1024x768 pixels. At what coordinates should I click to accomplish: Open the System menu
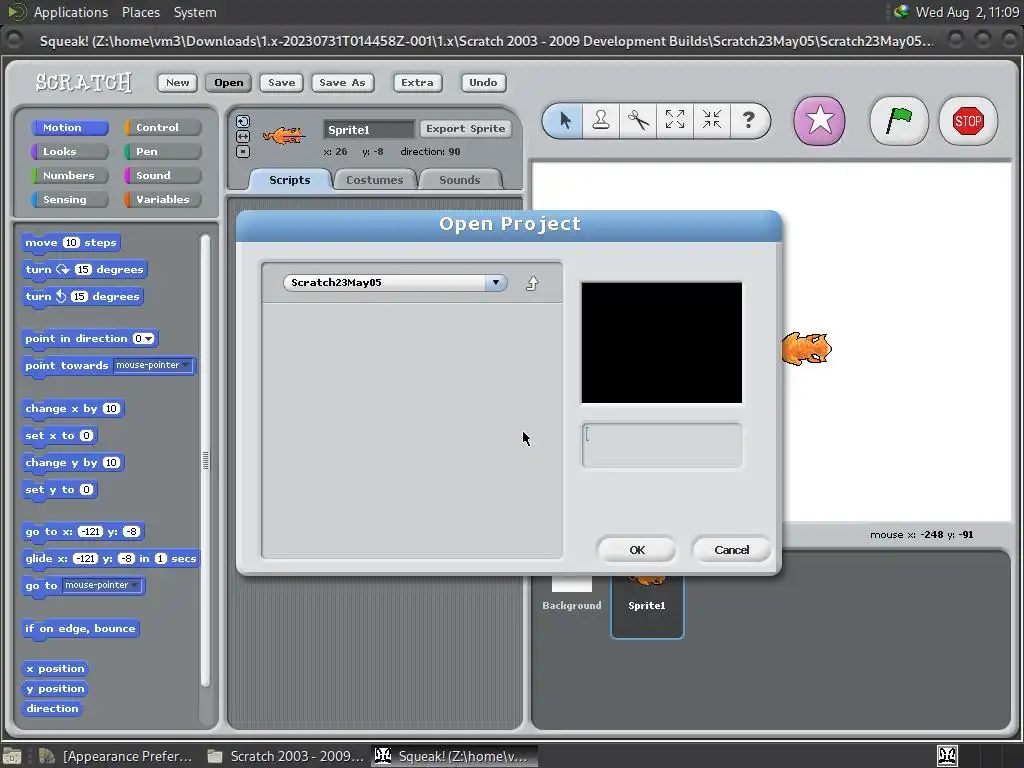[x=195, y=12]
